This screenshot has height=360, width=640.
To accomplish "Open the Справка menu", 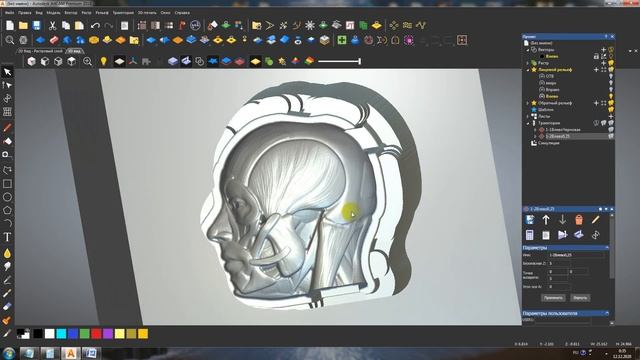I will click(x=182, y=13).
